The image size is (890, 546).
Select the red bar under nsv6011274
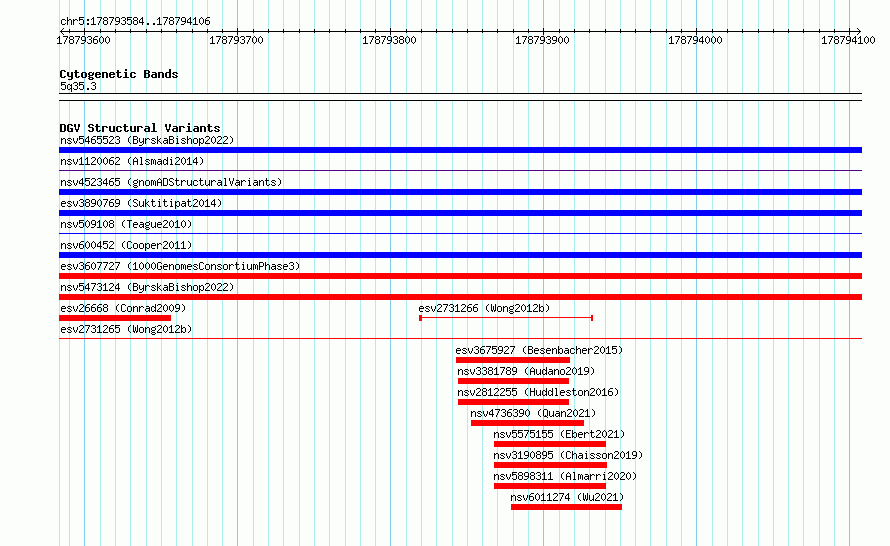point(566,507)
